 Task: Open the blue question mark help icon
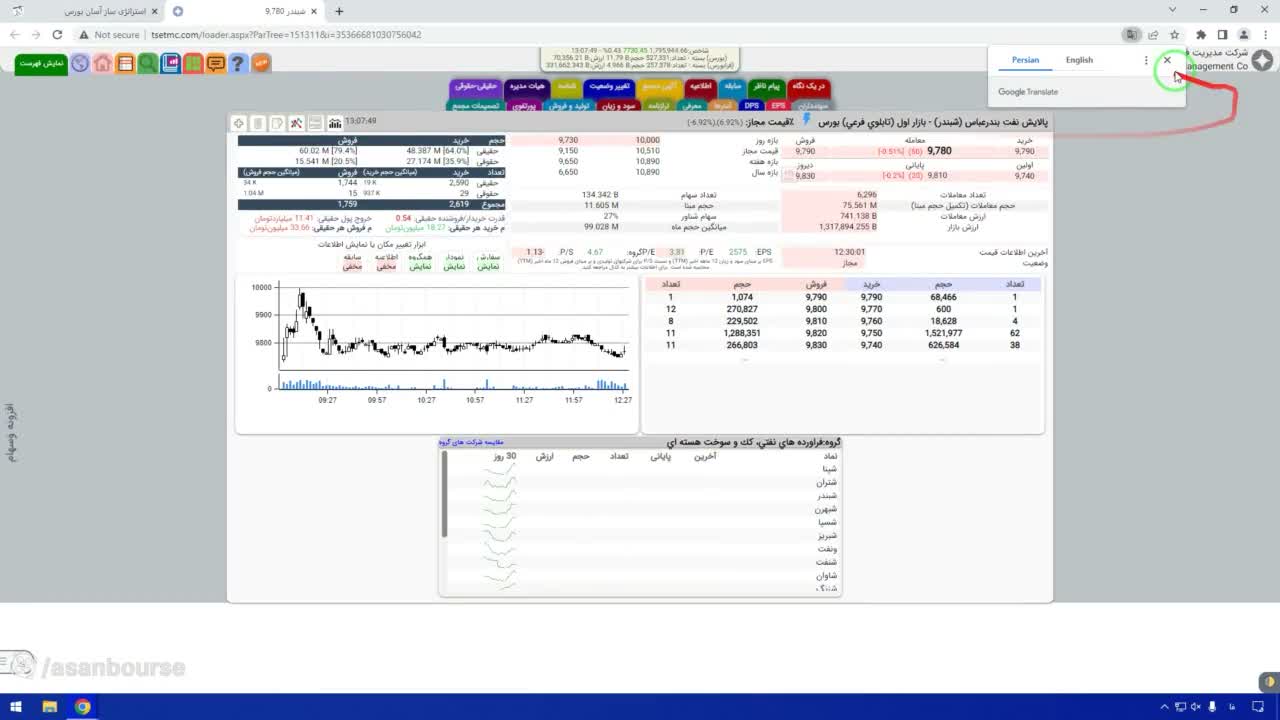pos(237,63)
